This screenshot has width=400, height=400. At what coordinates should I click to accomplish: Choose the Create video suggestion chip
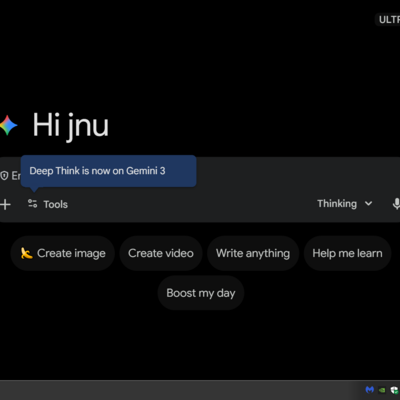161,253
